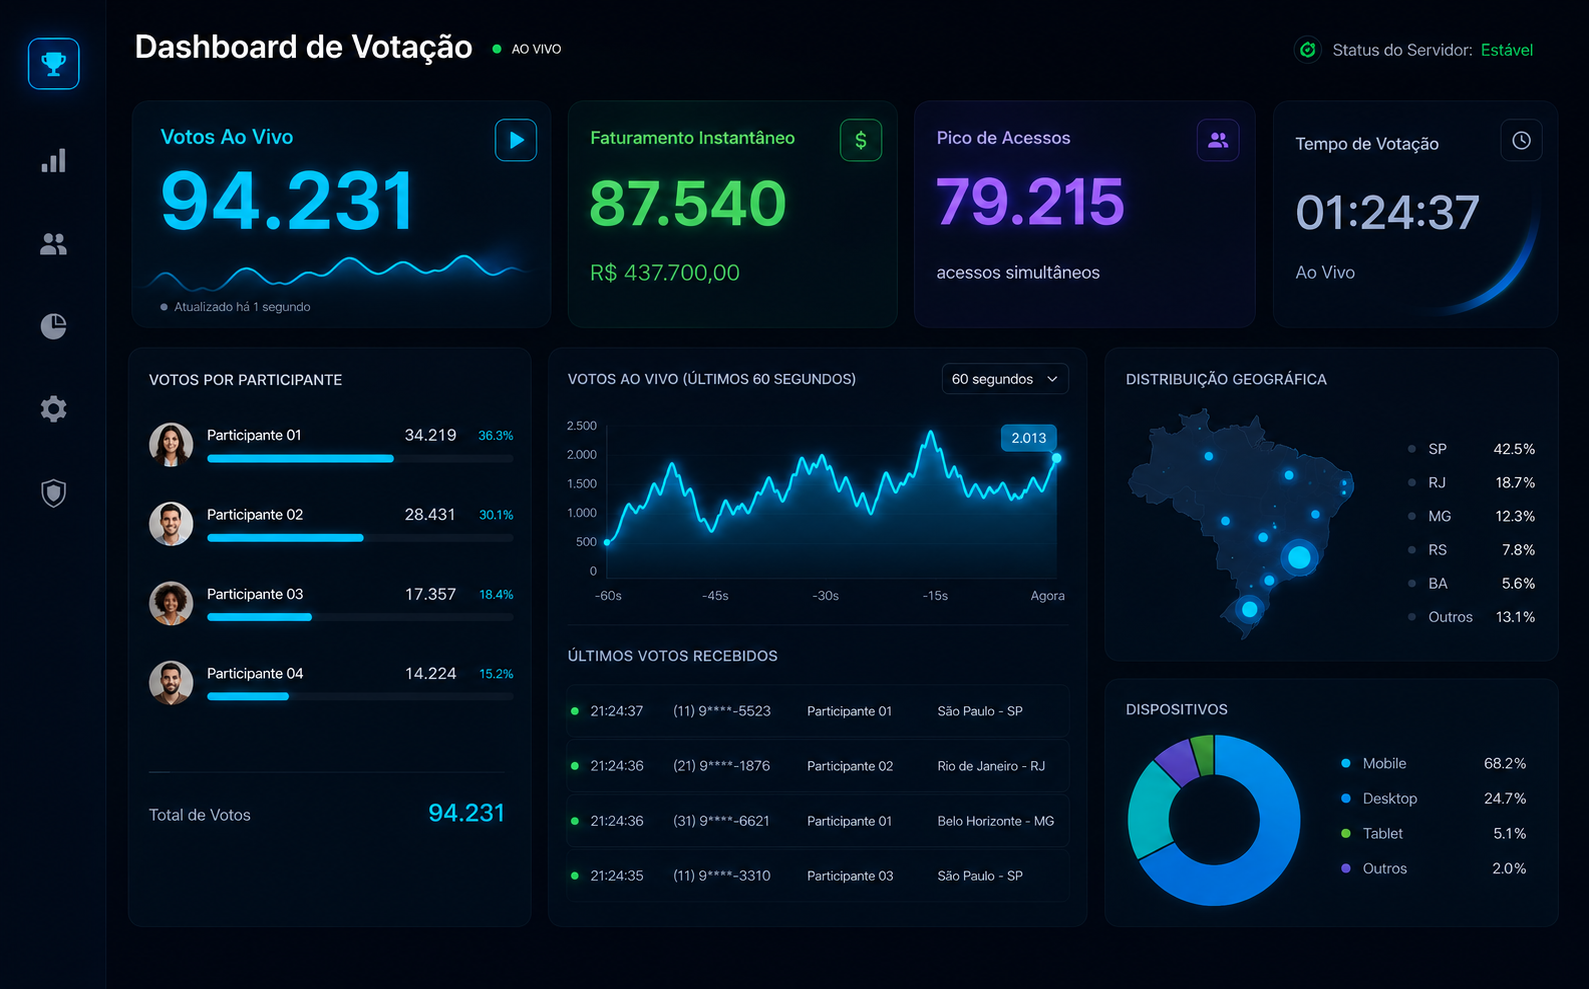Click the Desktop legend entry
1589x989 pixels.
1434,799
